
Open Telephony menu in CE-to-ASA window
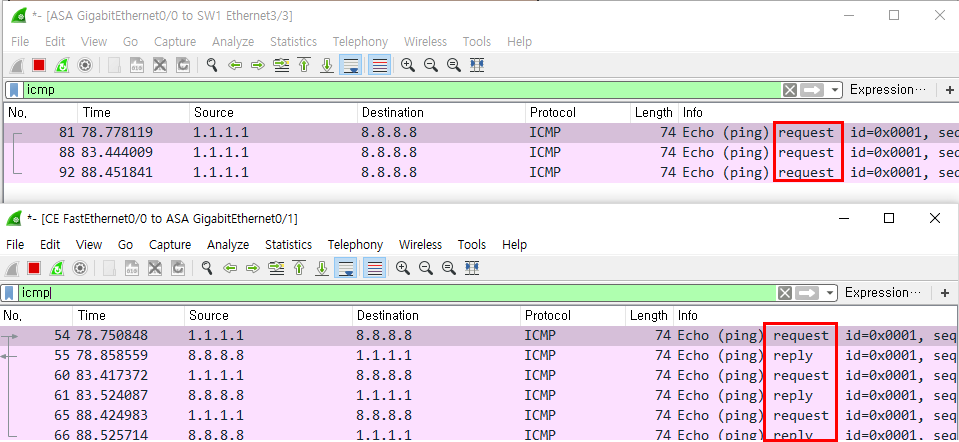[x=355, y=245]
